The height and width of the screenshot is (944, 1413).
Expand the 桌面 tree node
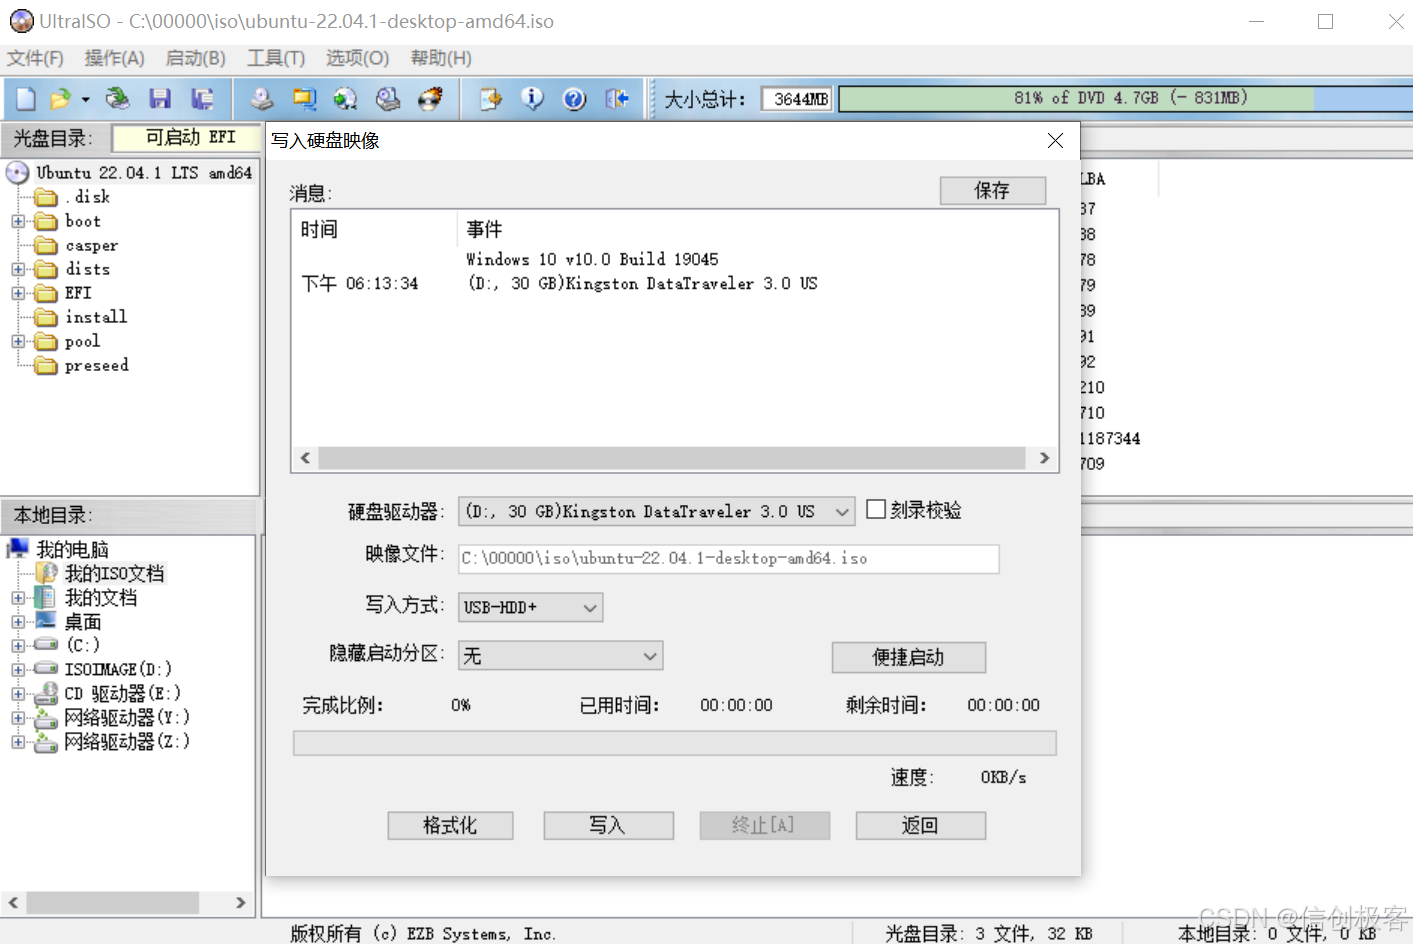[x=18, y=622]
